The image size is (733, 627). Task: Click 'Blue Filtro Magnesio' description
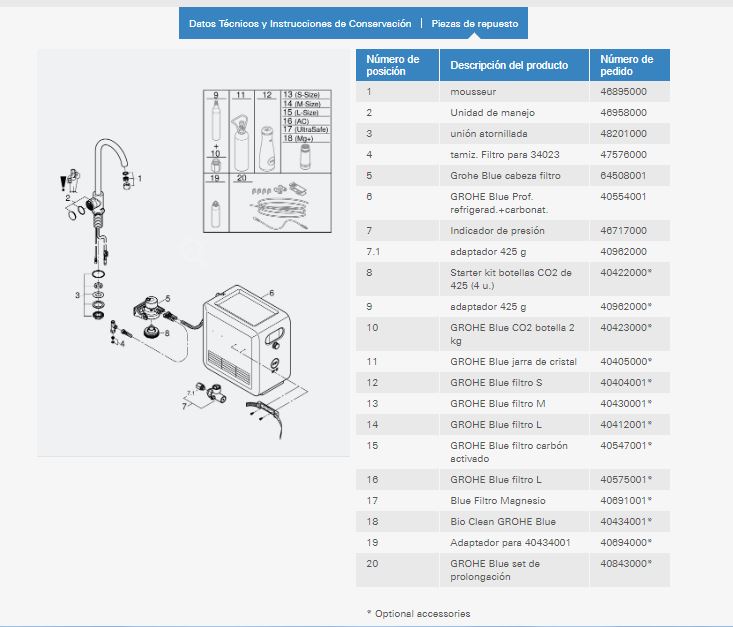click(x=497, y=501)
